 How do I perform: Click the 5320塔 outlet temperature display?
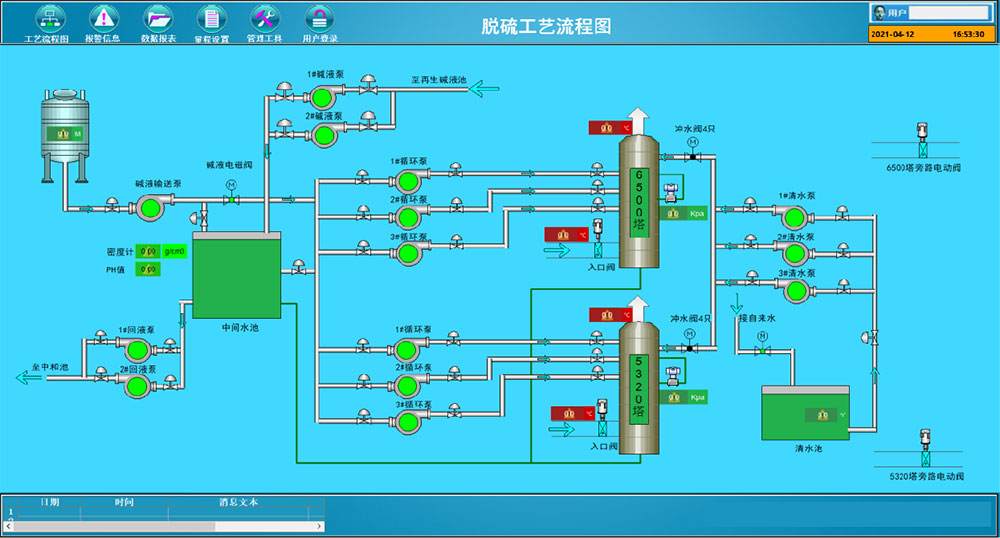(x=610, y=315)
